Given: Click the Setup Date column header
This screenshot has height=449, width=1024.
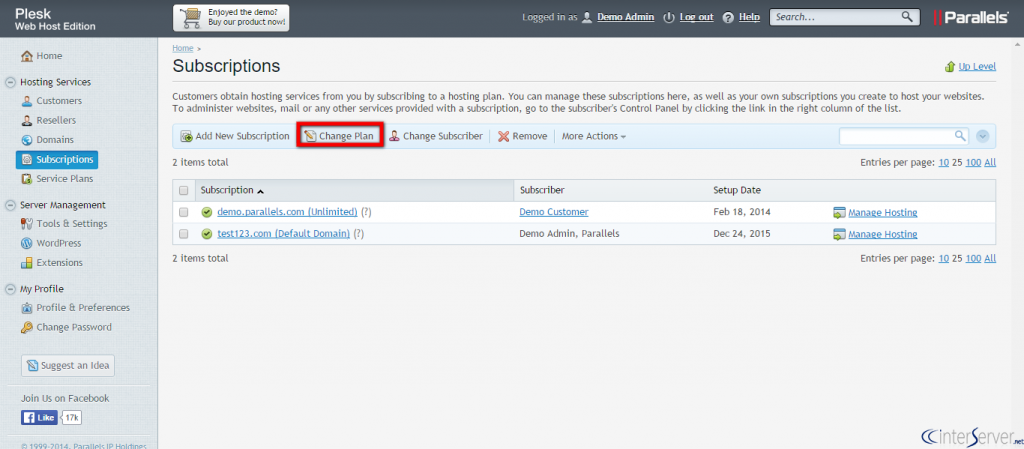Looking at the screenshot, I should point(737,191).
